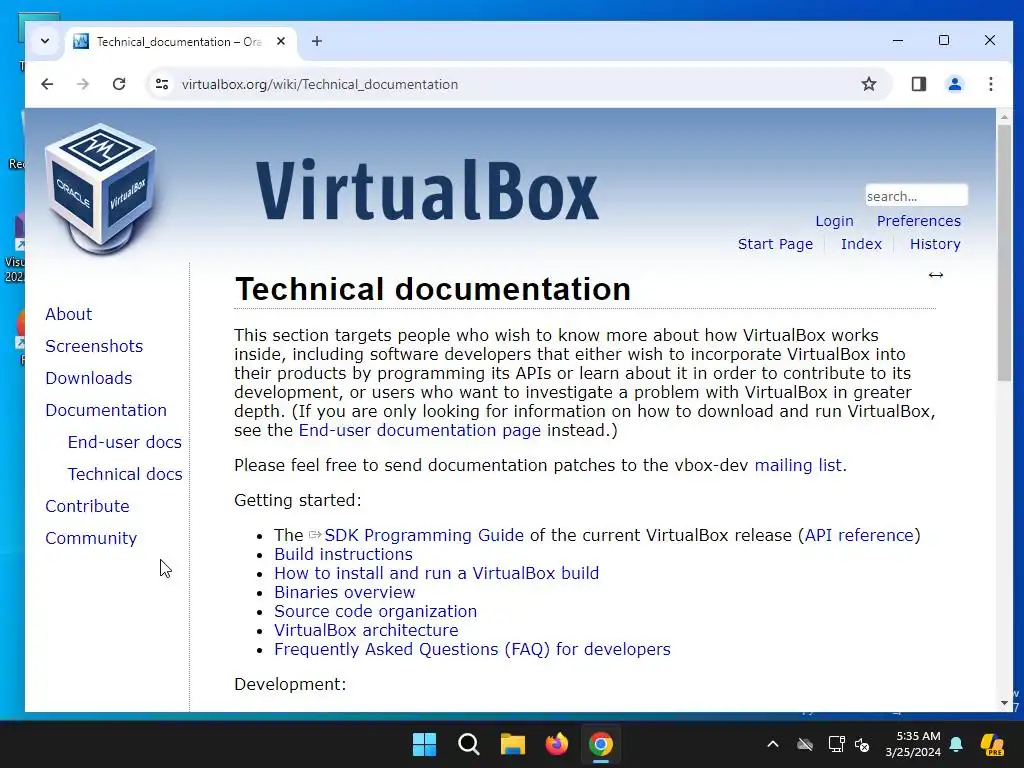Show hidden system tray icons
The width and height of the screenshot is (1024, 768).
pos(773,744)
